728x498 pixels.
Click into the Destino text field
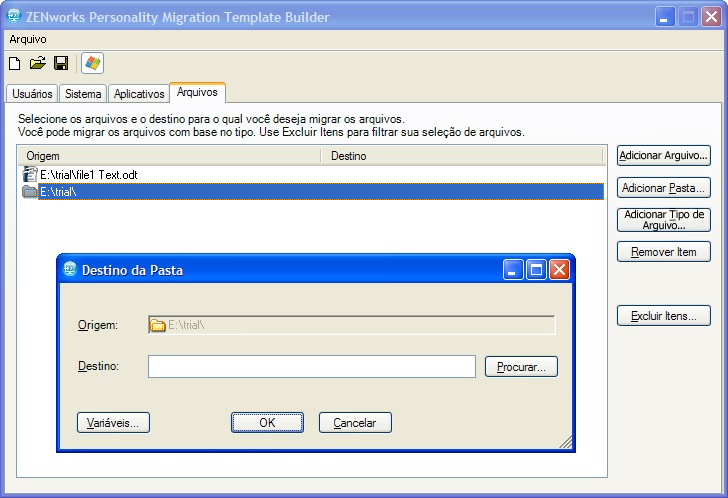pos(312,367)
